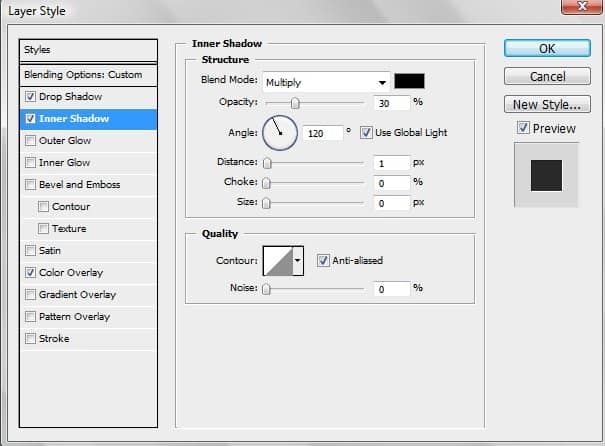Click the Cancel button

coord(547,76)
